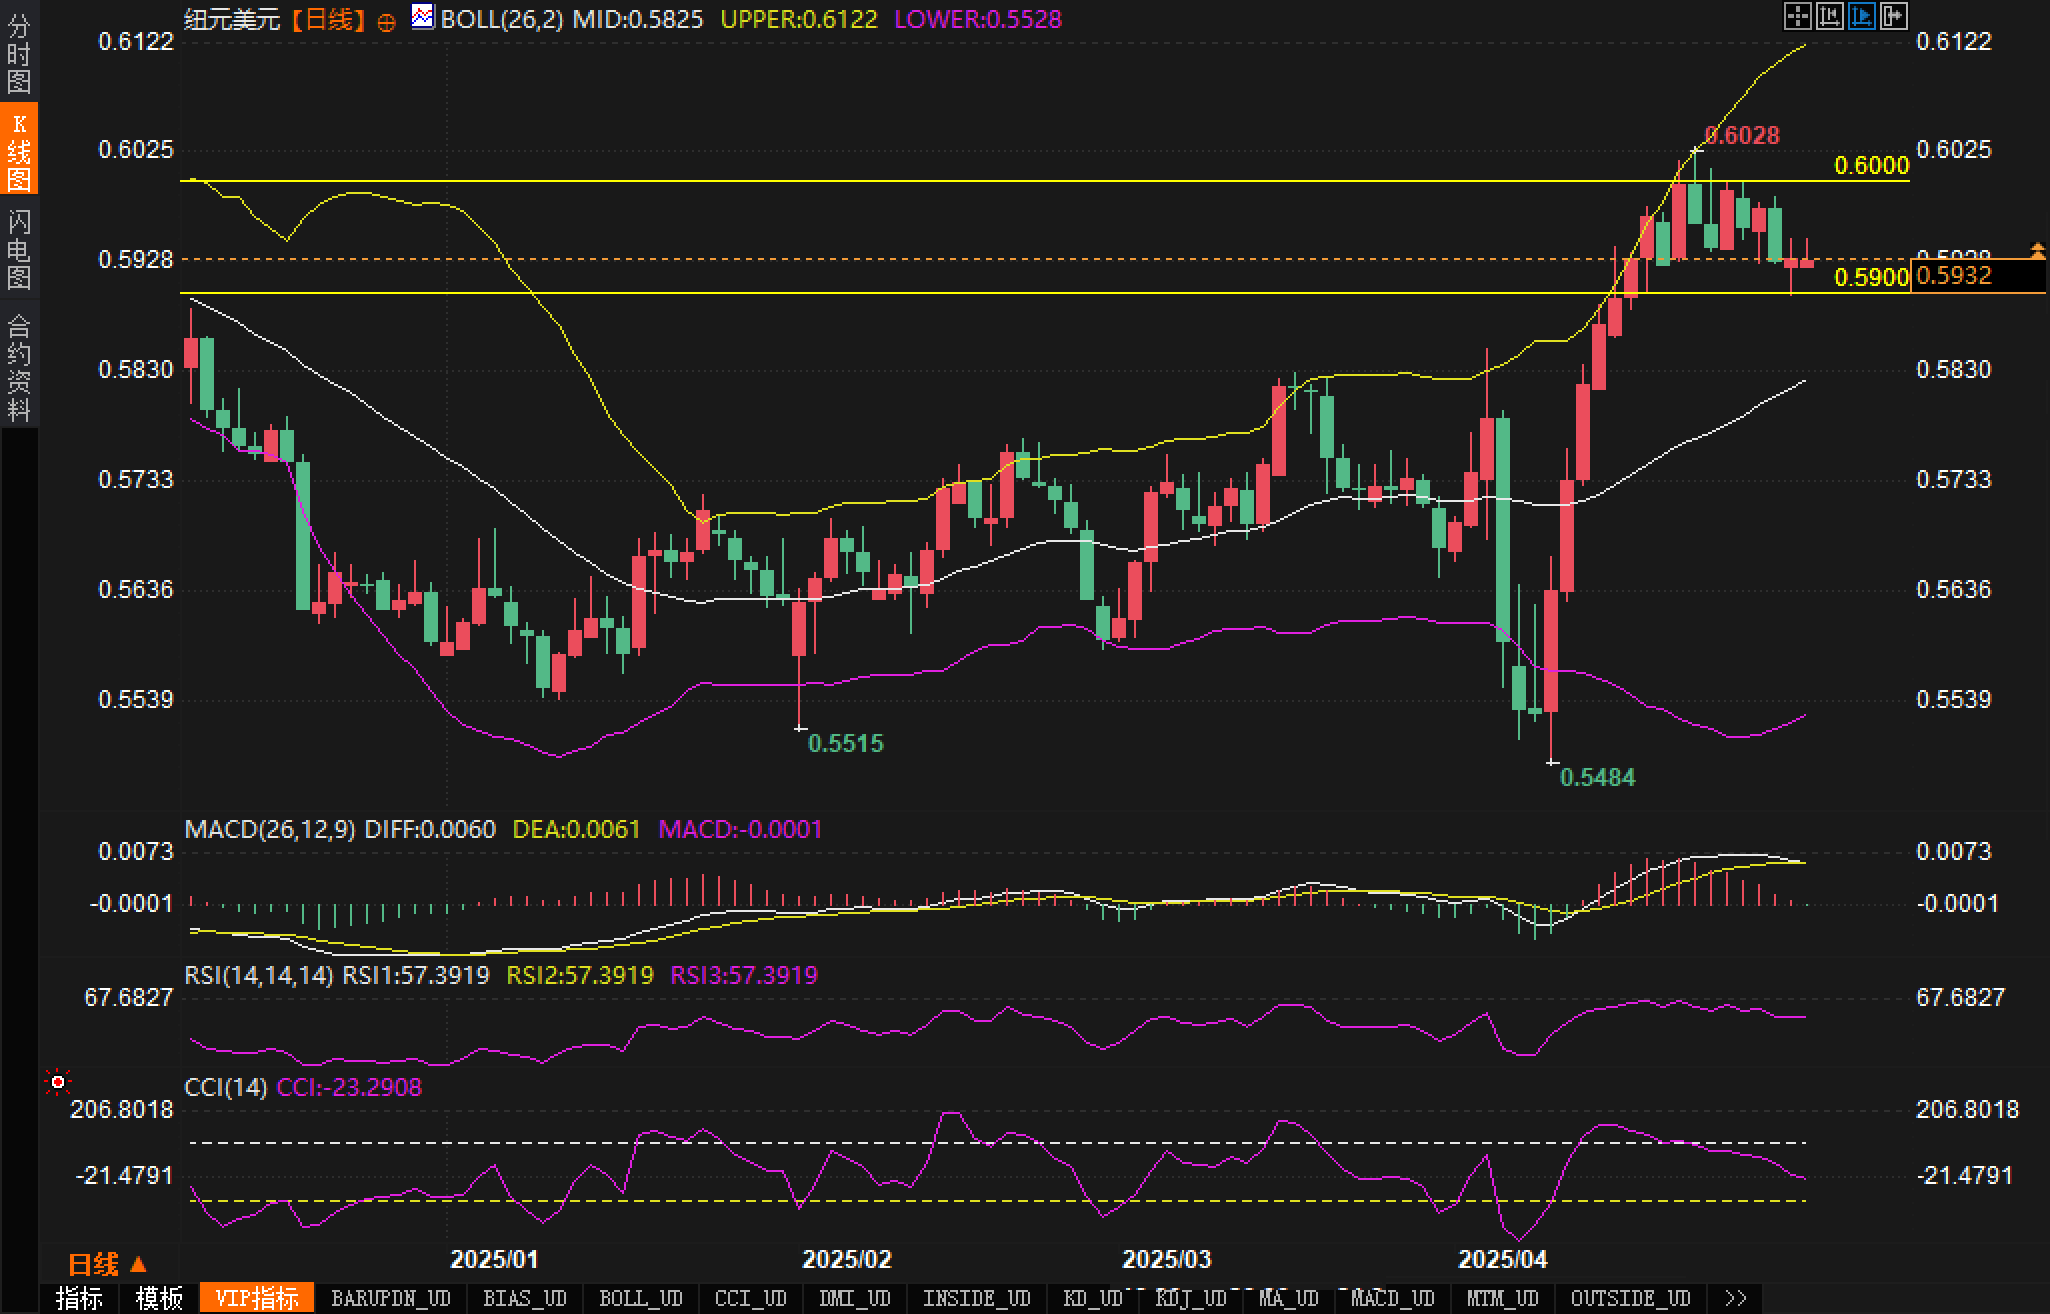
Task: Apply the OUTSIDE_UD indicator
Action: [x=1630, y=1298]
